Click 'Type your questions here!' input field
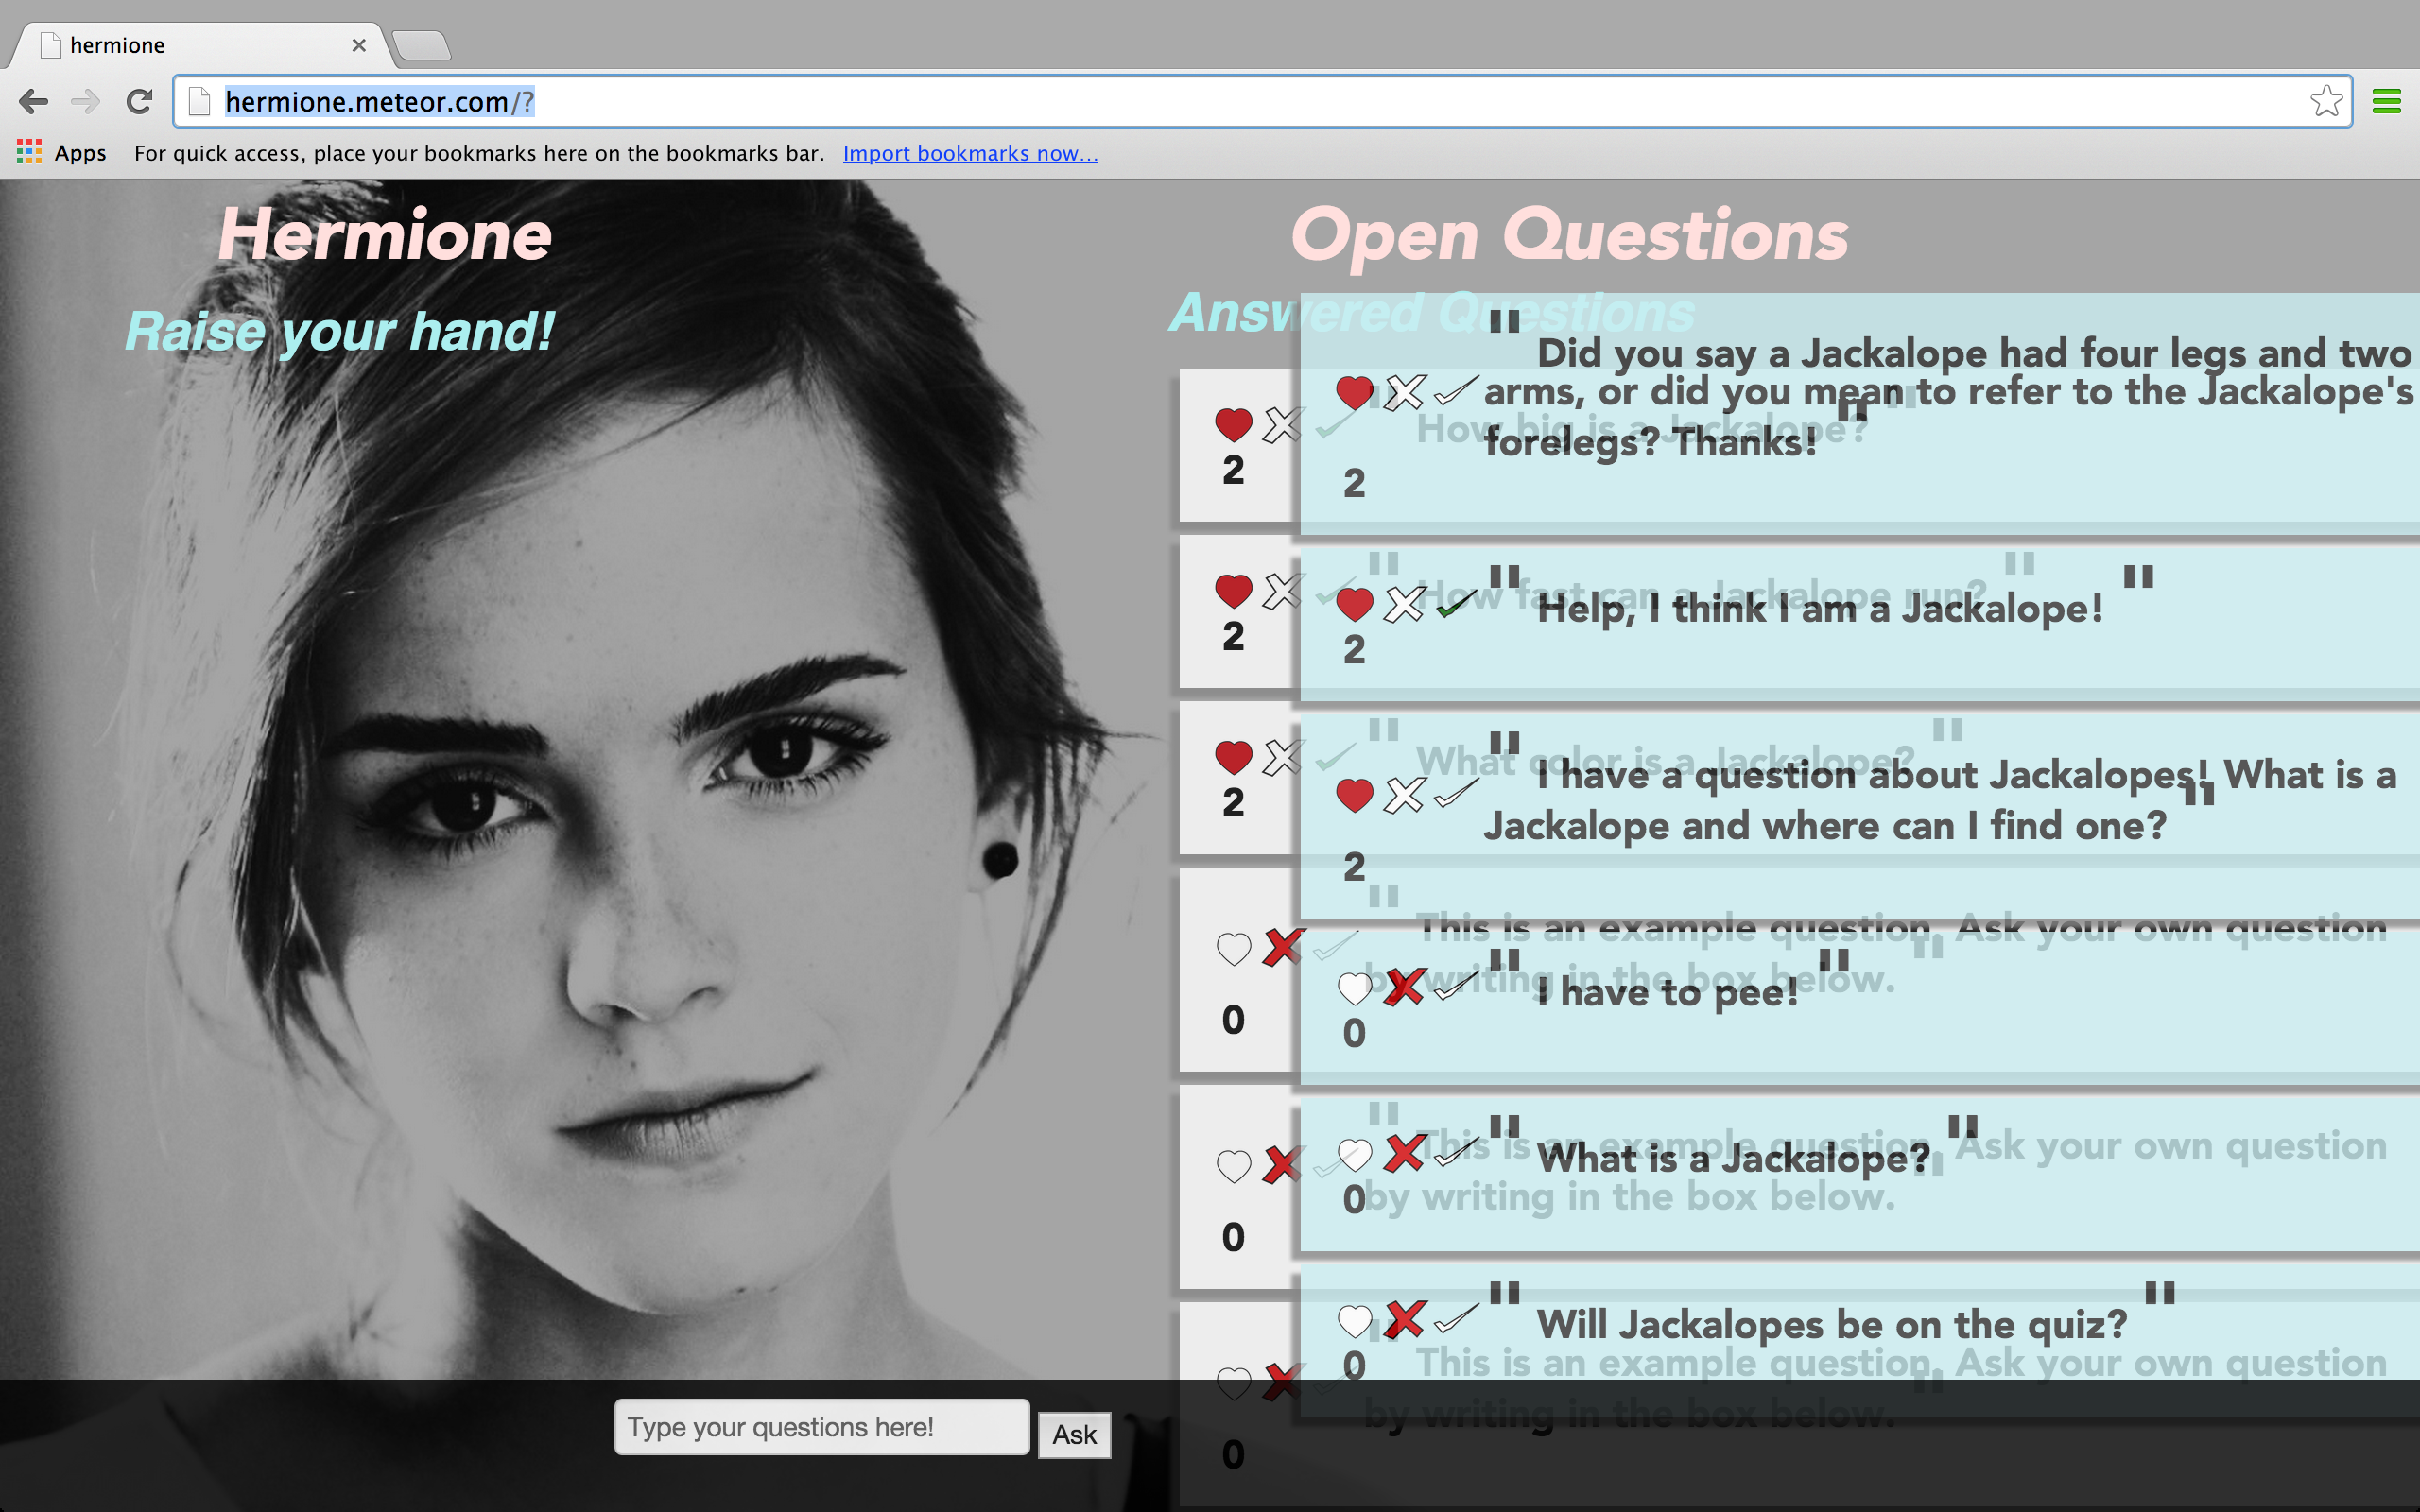Viewport: 2420px width, 1512px height. [x=821, y=1427]
